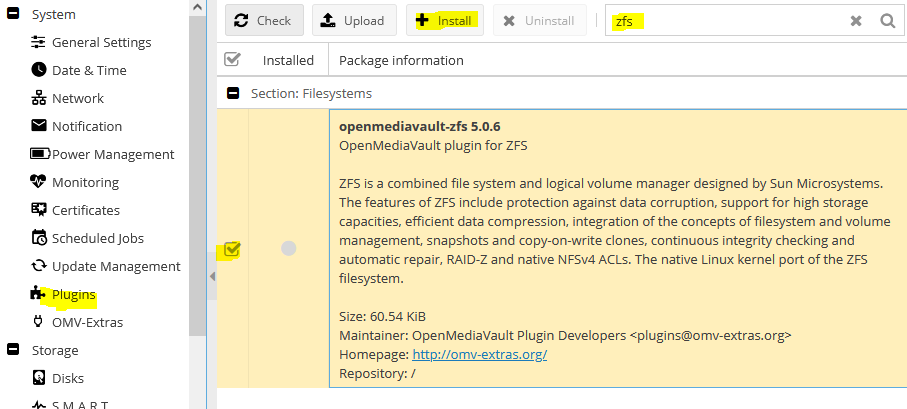This screenshot has width=907, height=409.
Task: Open the Certificates page
Action: coord(86,210)
